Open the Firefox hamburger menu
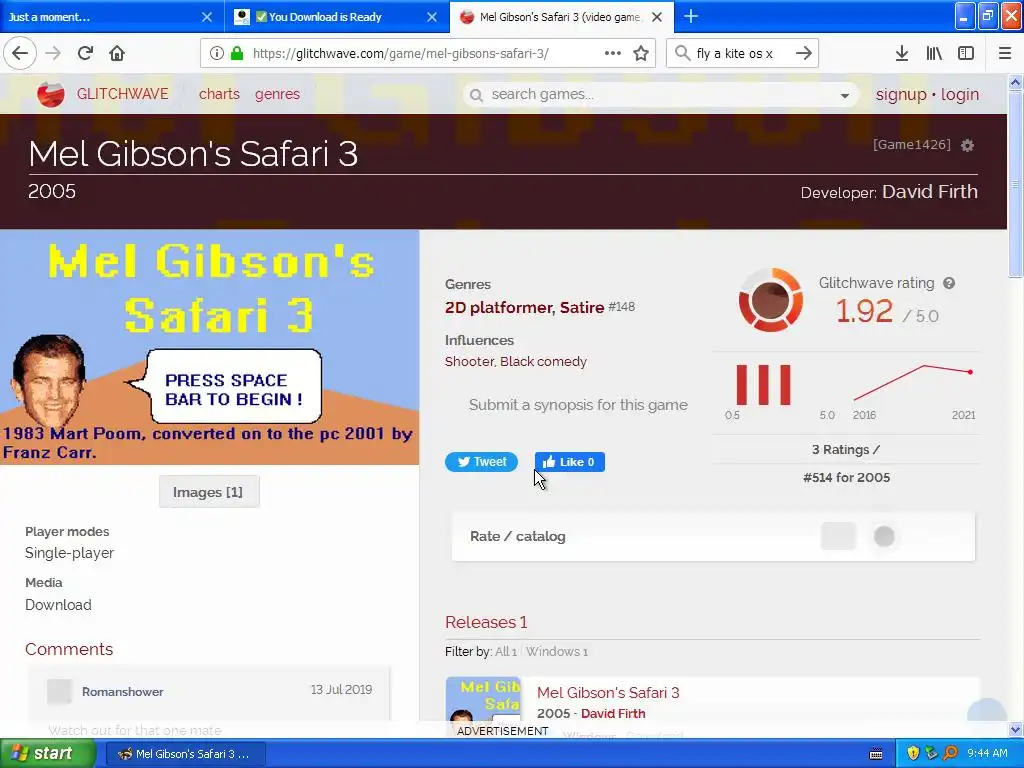This screenshot has height=768, width=1024. point(1005,53)
